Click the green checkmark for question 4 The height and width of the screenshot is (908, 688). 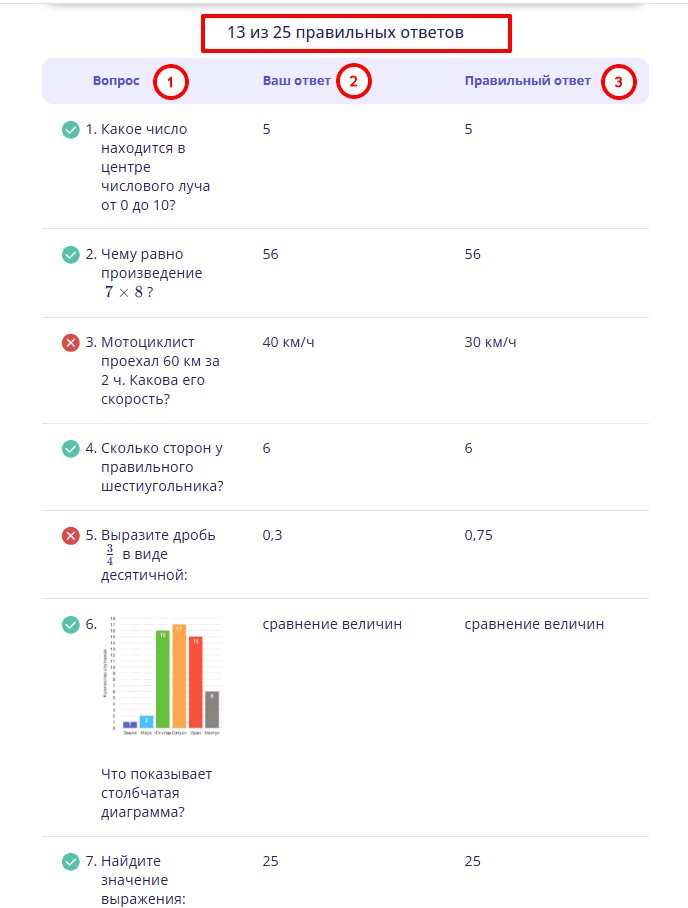[69, 448]
